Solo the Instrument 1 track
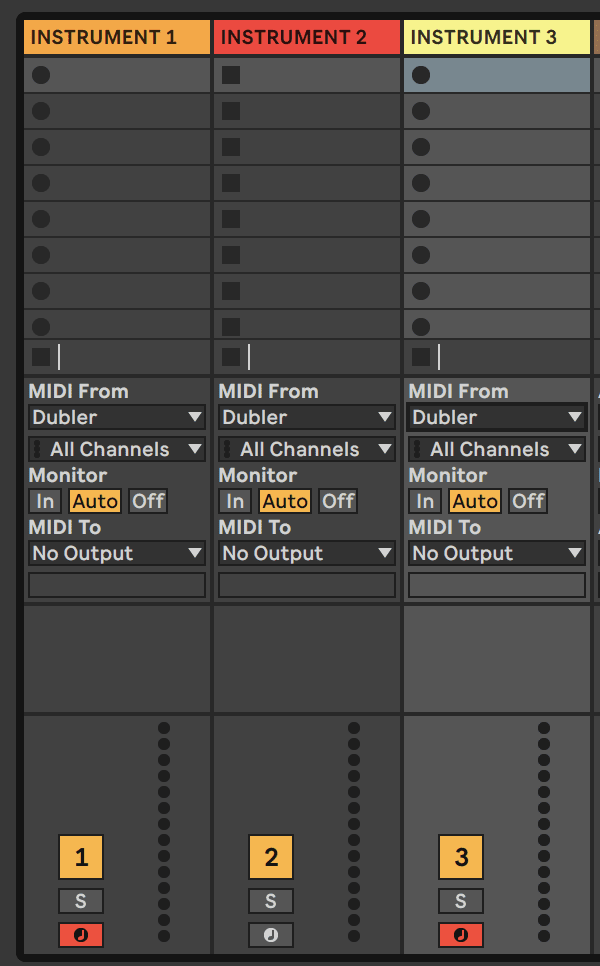Viewport: 600px width, 966px height. click(x=81, y=901)
